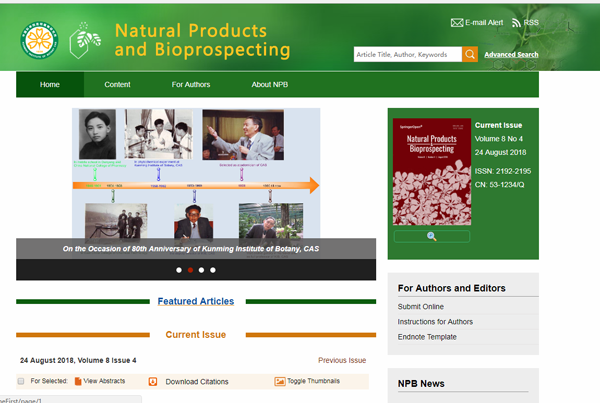
Task: Click the 80th Anniversary timeline slide image
Action: pyautogui.click(x=196, y=173)
